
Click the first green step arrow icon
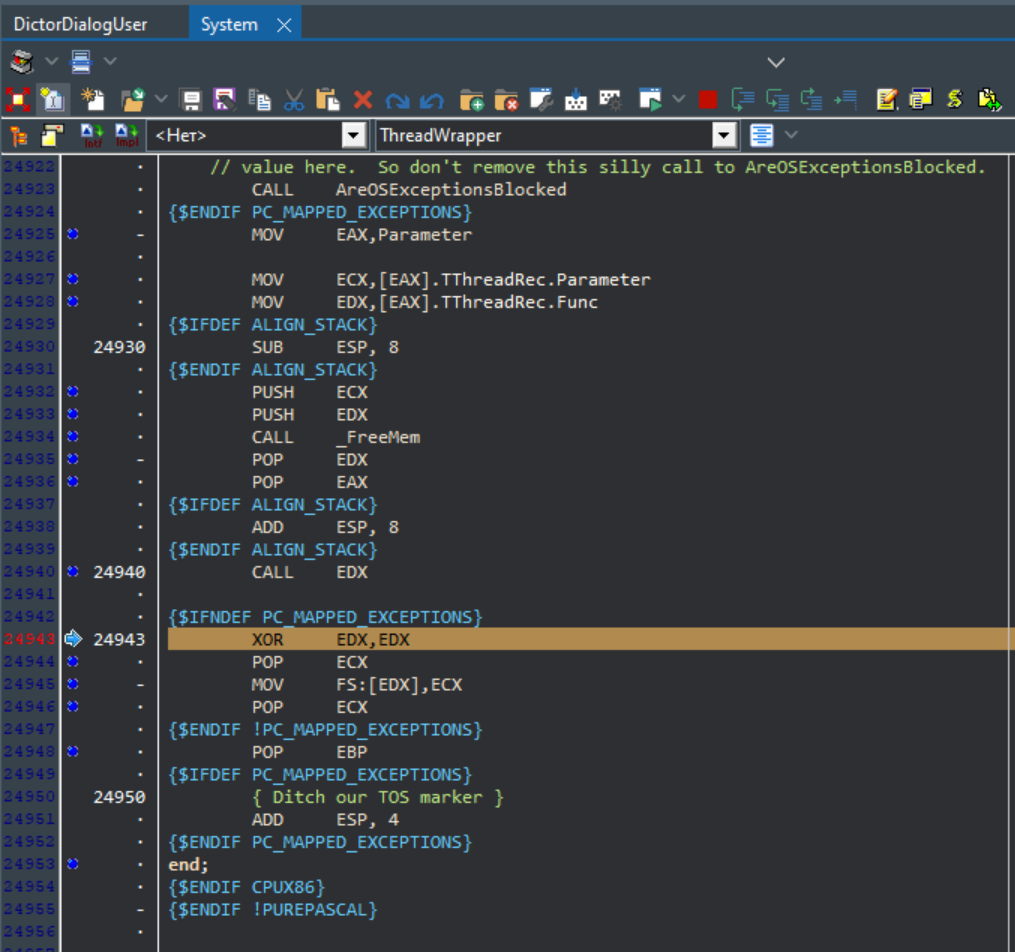[742, 100]
